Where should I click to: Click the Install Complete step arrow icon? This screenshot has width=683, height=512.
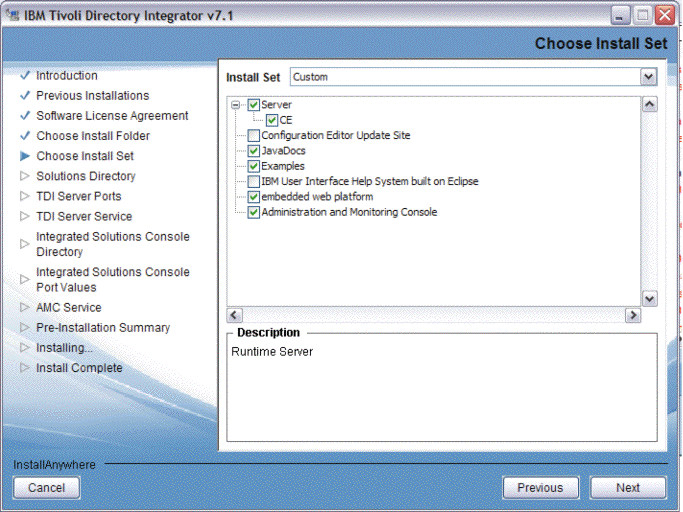coord(25,368)
